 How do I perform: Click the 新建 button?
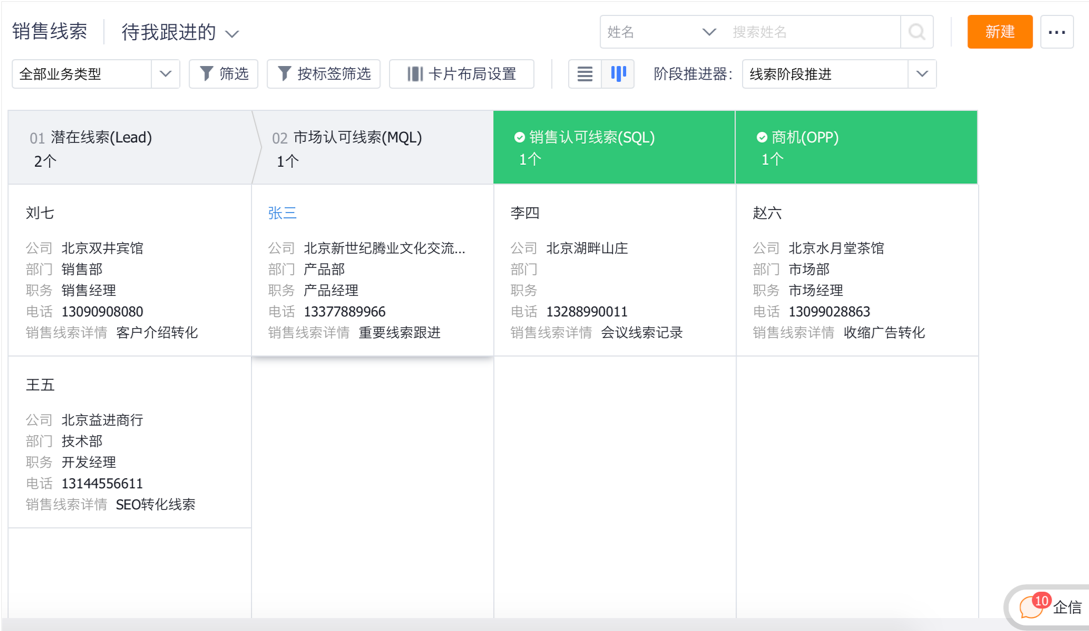pos(999,32)
